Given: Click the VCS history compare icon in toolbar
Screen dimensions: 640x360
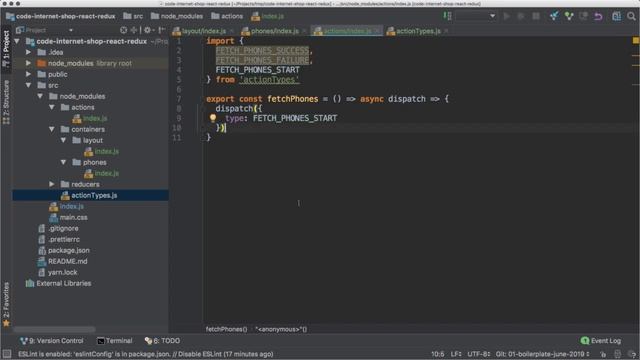Looking at the screenshot, I should coord(583,16).
